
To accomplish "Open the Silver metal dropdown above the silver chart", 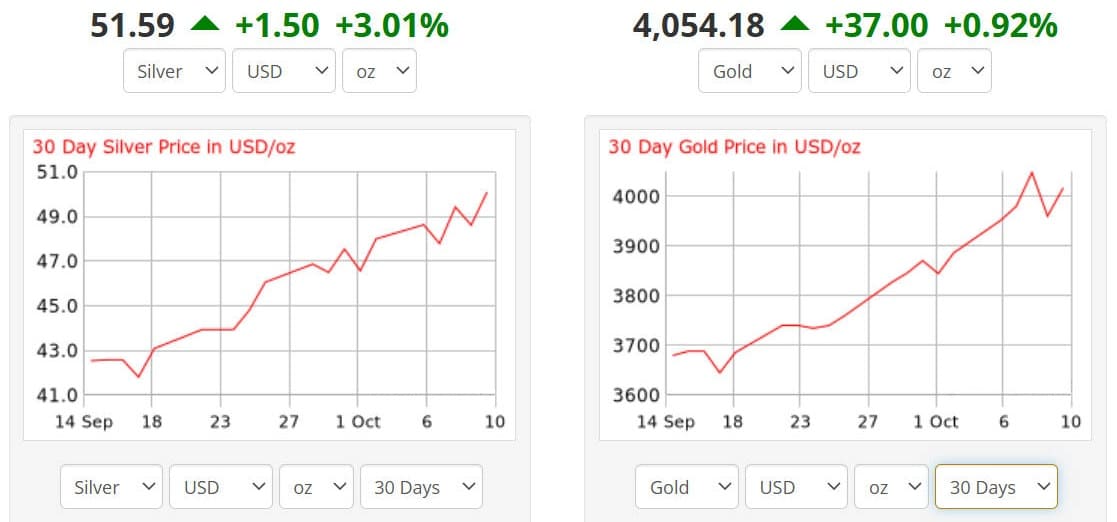I will click(174, 72).
